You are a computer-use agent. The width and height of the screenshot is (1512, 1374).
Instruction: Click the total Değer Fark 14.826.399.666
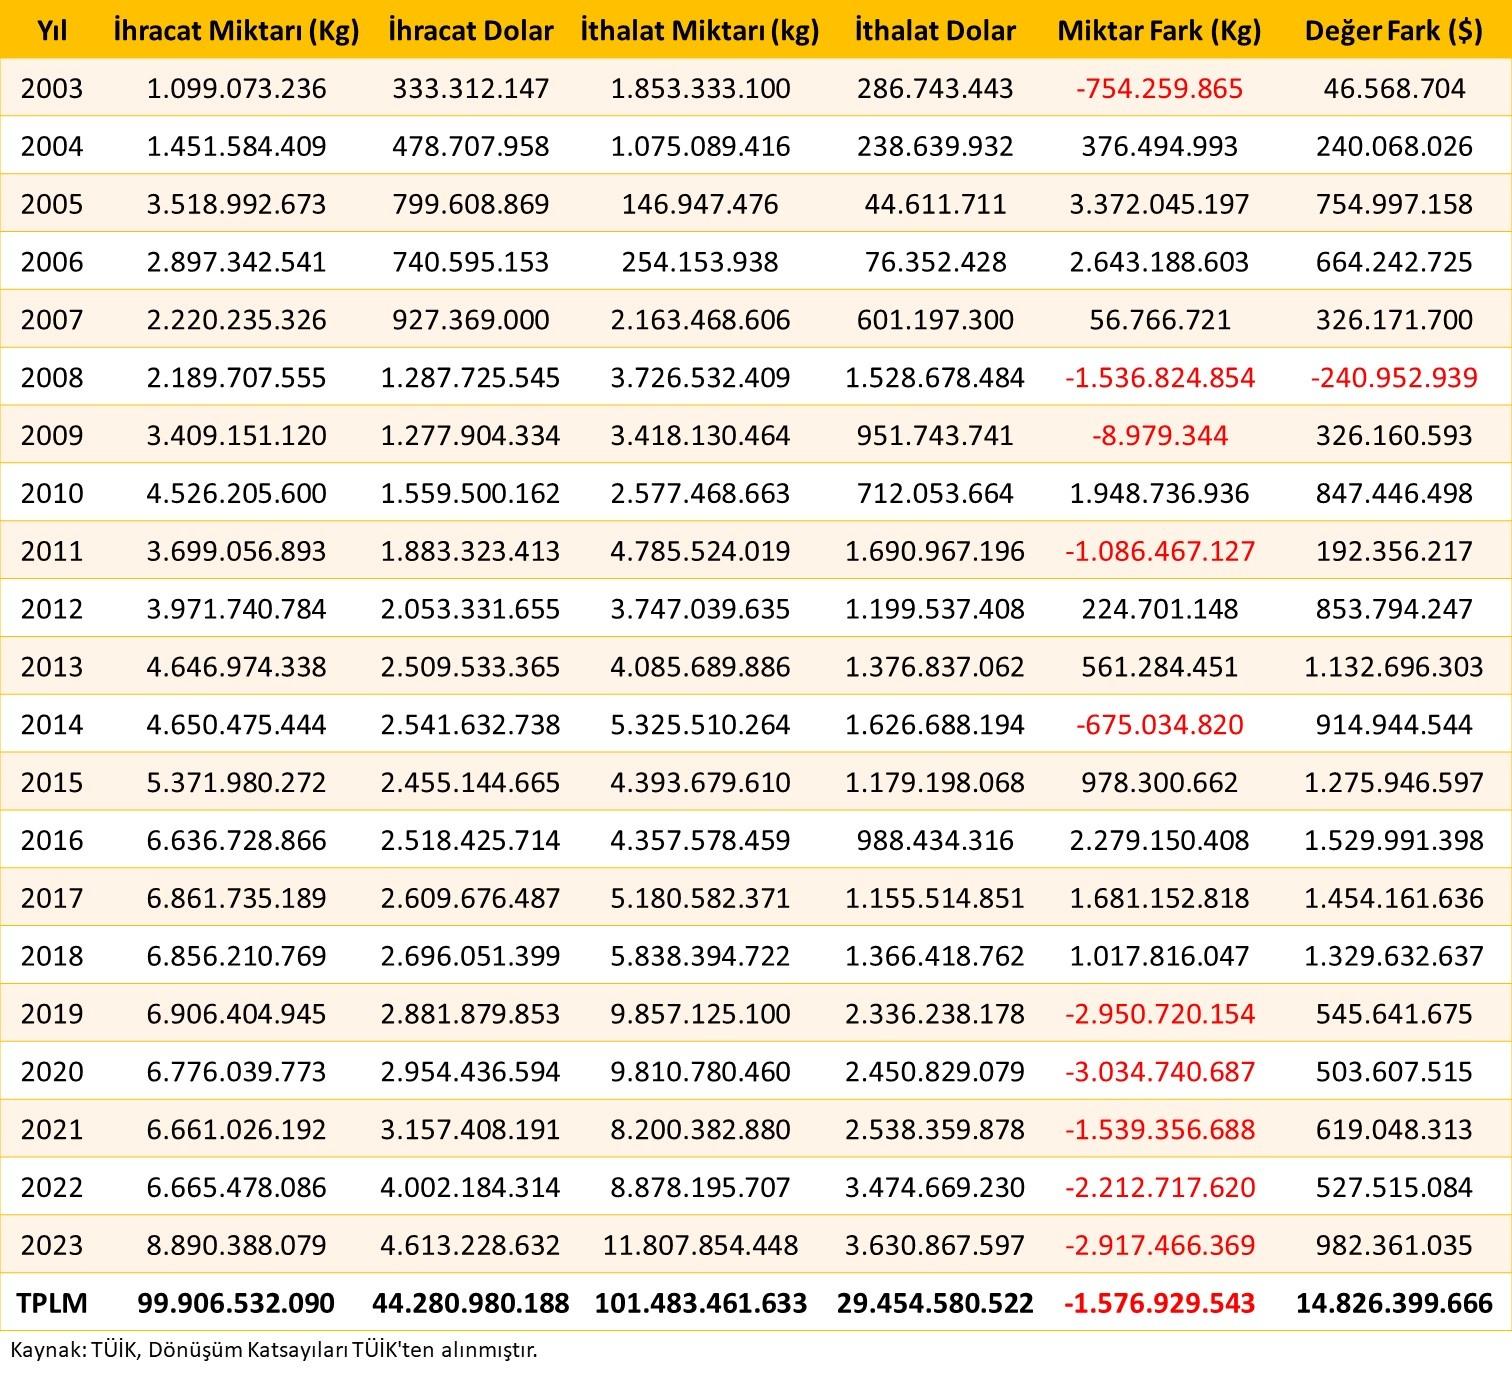pyautogui.click(x=1393, y=1303)
